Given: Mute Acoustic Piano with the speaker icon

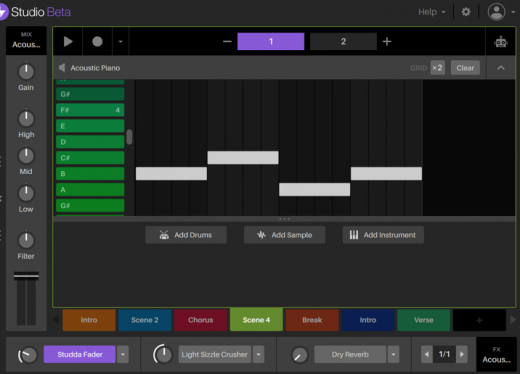Looking at the screenshot, I should 62,68.
